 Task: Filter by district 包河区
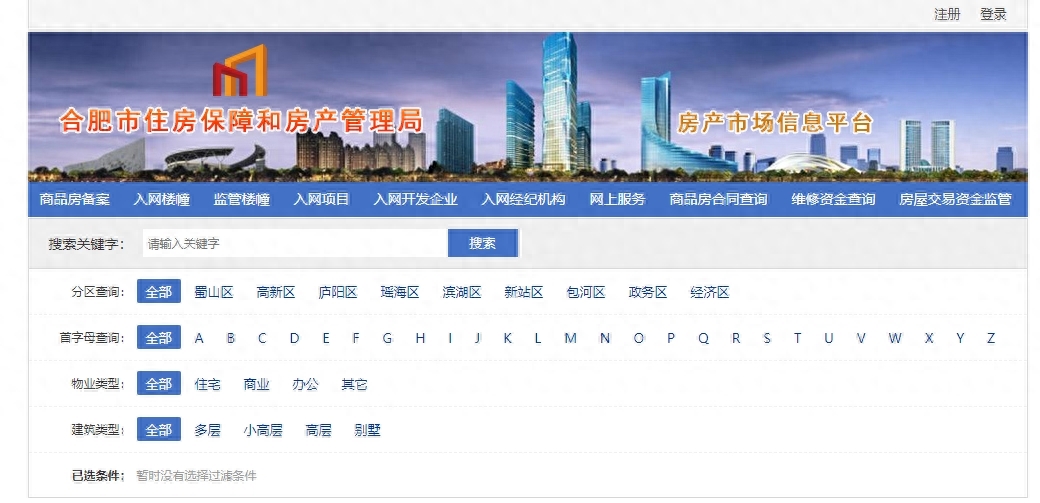(586, 292)
